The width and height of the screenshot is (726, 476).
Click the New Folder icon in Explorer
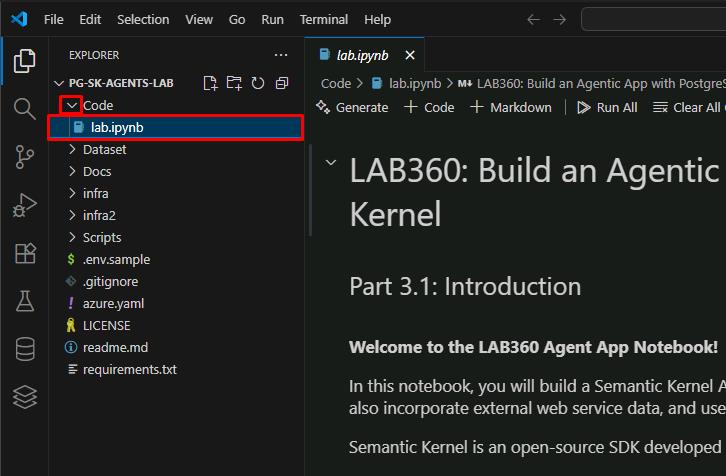(234, 83)
